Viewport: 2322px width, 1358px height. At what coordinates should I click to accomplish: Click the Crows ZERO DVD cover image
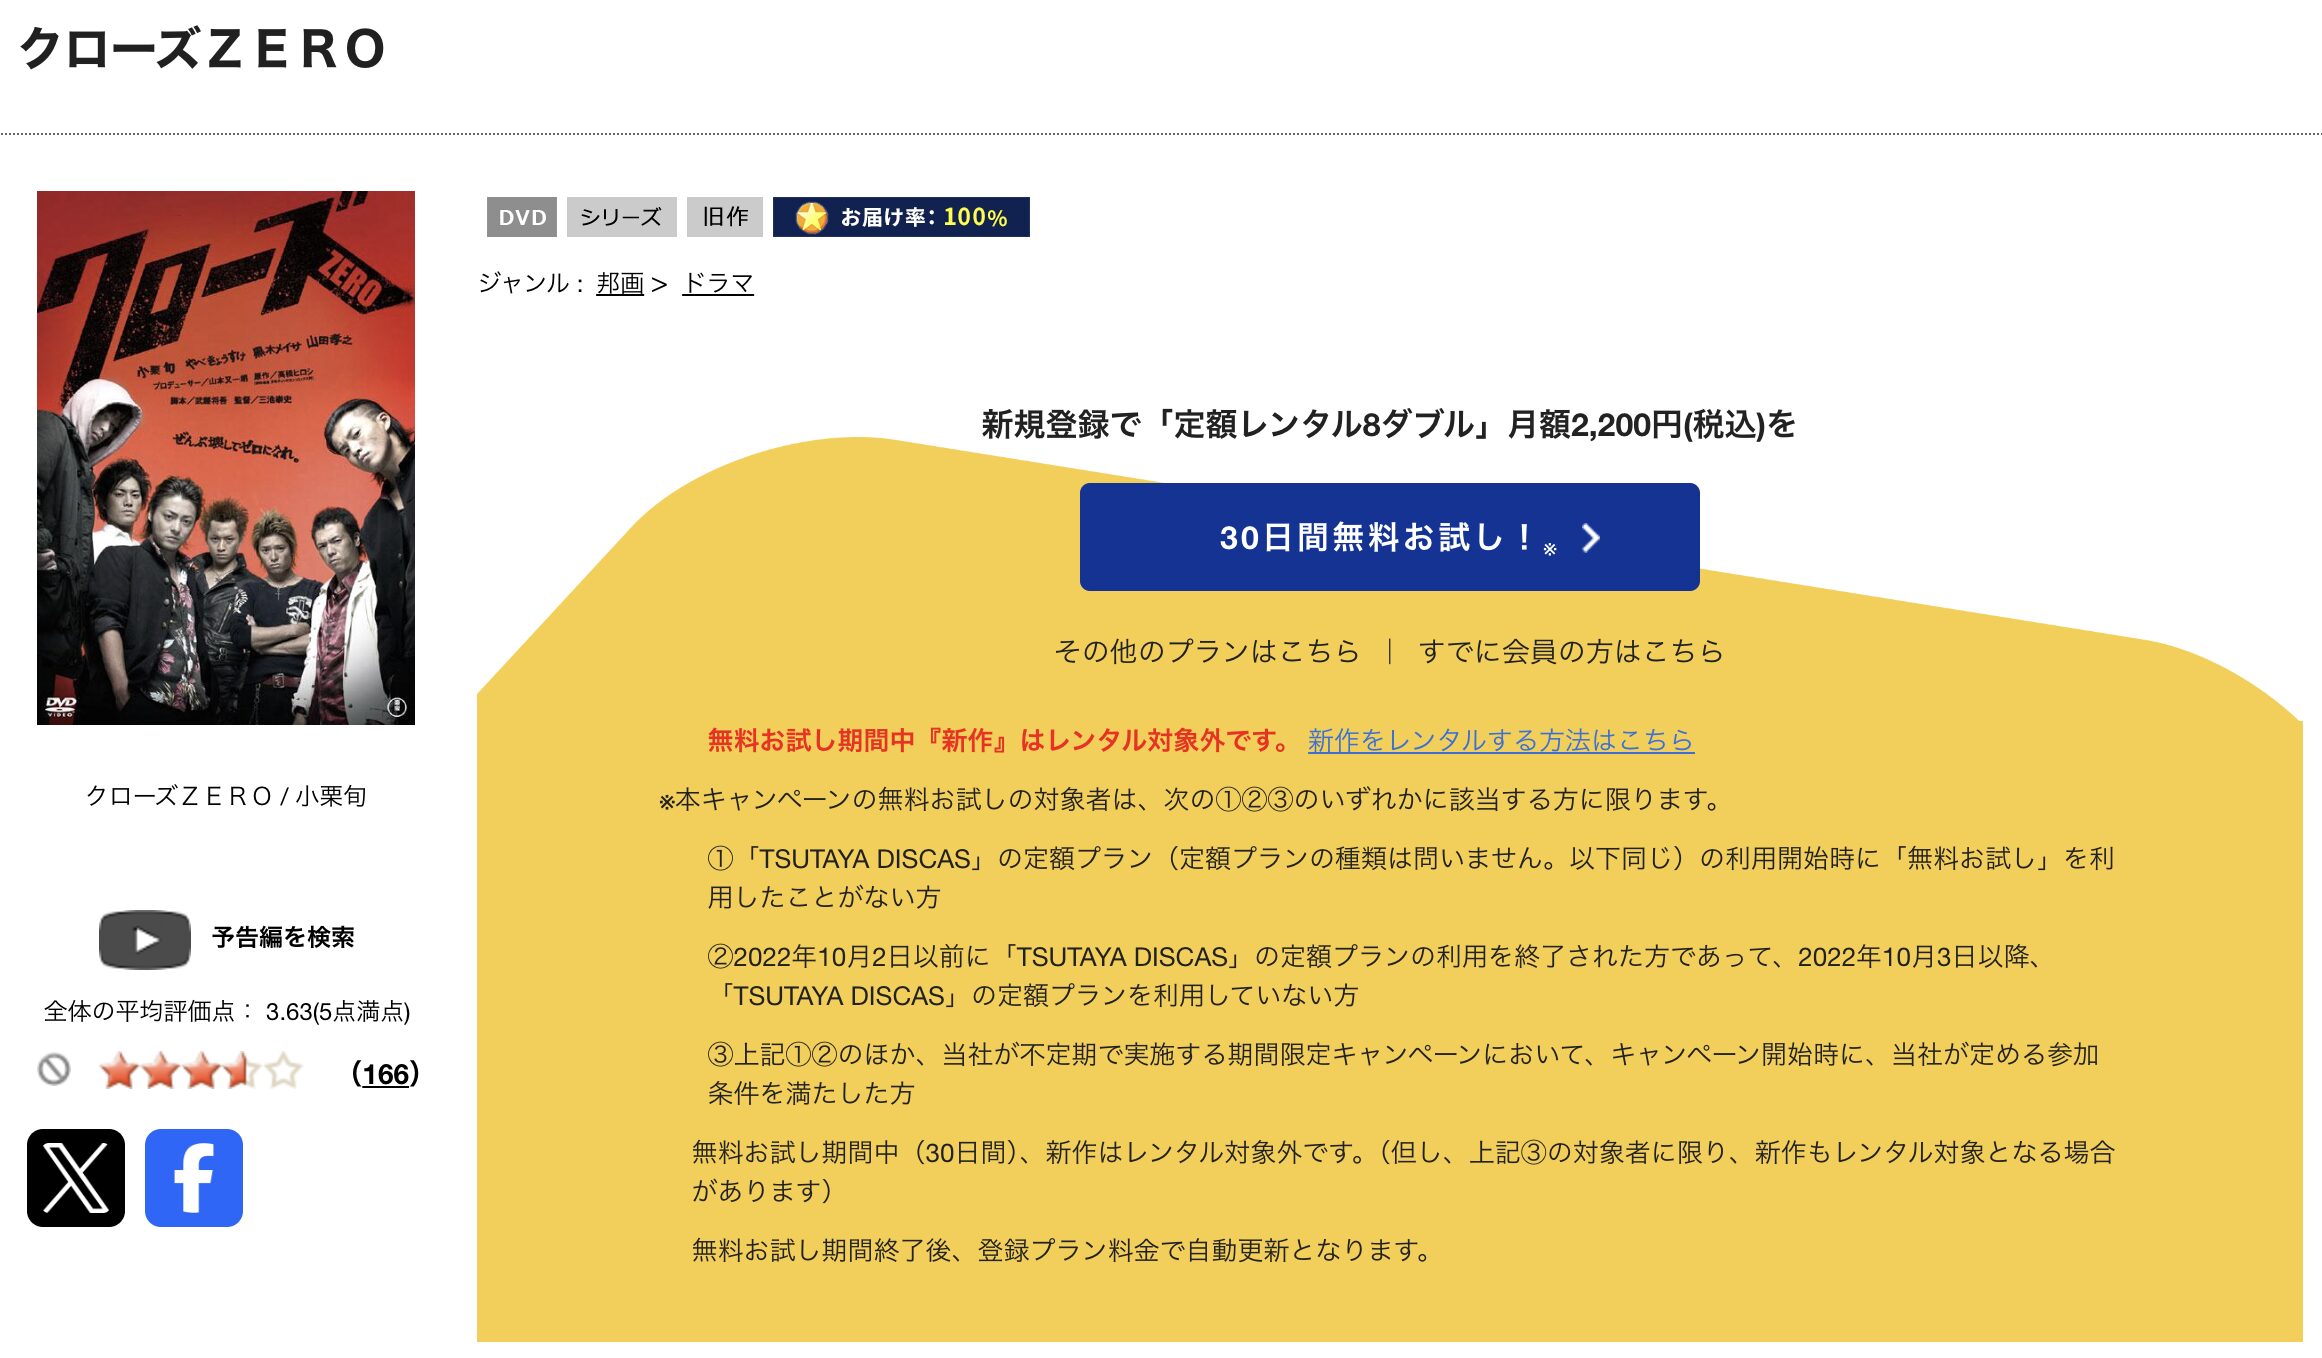(x=226, y=458)
